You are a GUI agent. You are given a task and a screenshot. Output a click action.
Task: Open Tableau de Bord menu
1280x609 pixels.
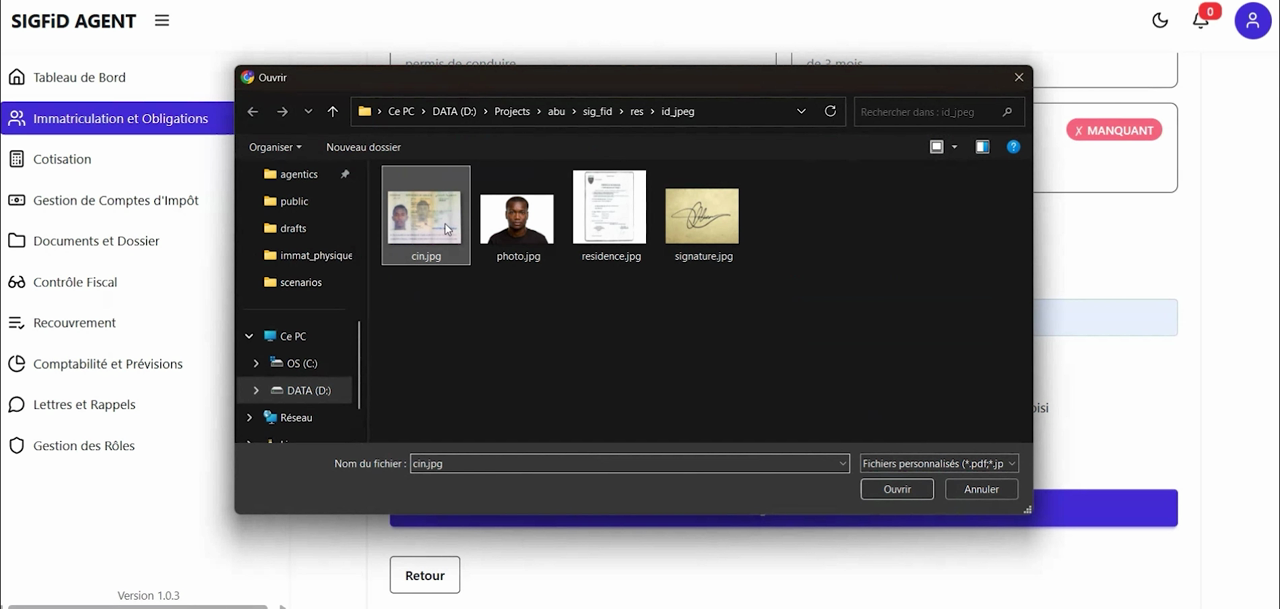pos(79,77)
